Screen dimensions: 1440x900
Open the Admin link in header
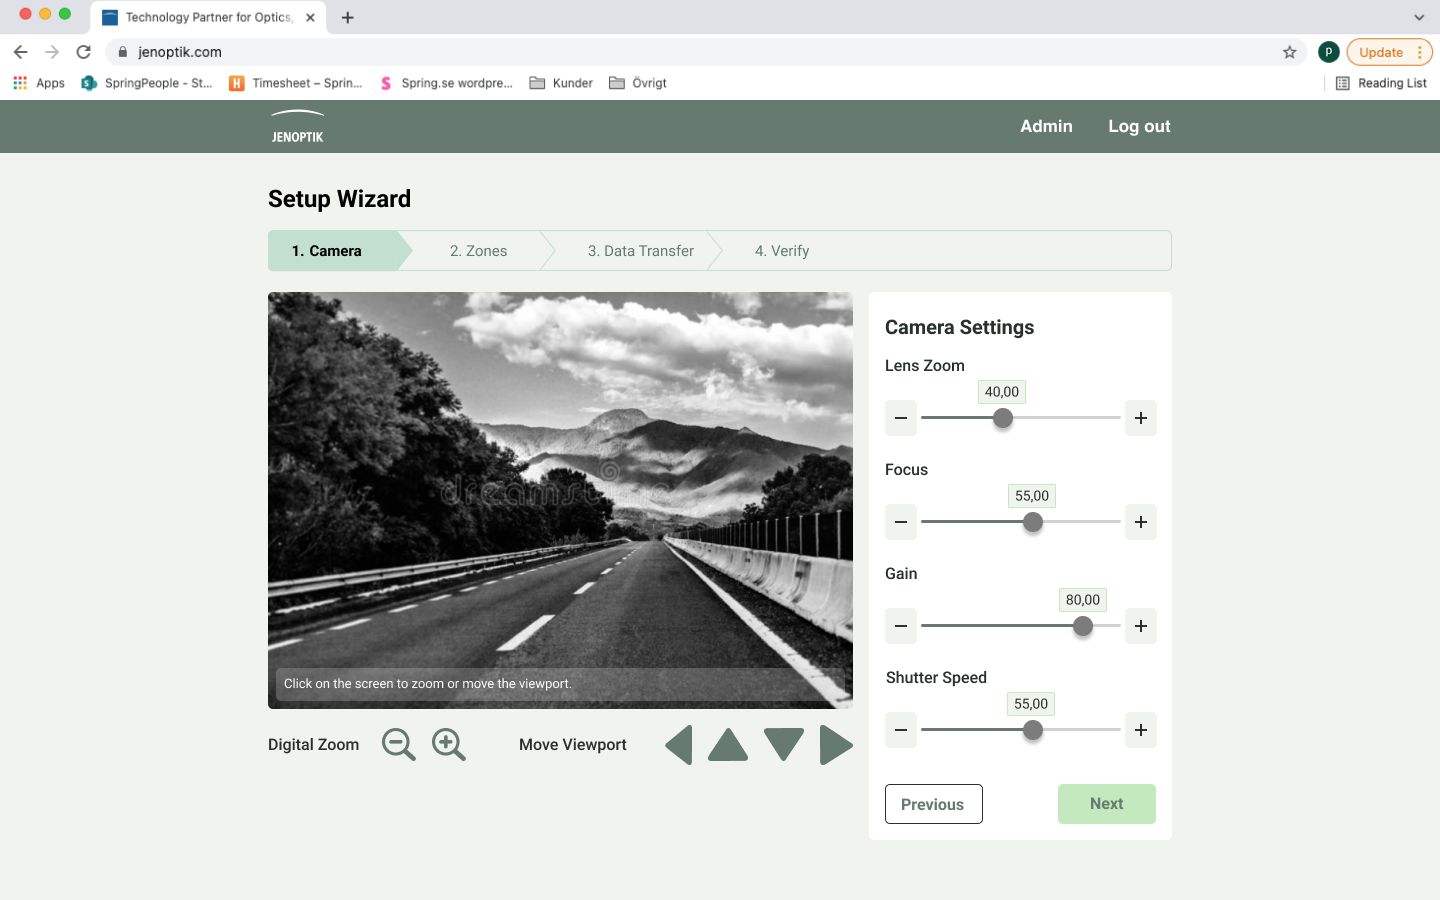coord(1046,126)
